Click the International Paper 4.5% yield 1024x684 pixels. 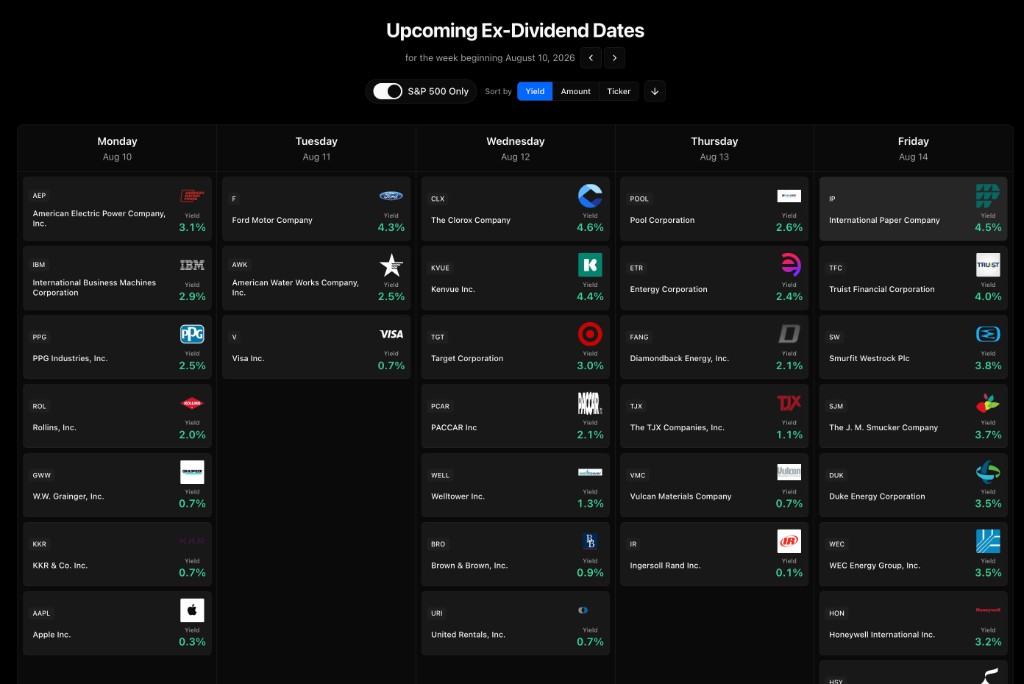point(988,227)
